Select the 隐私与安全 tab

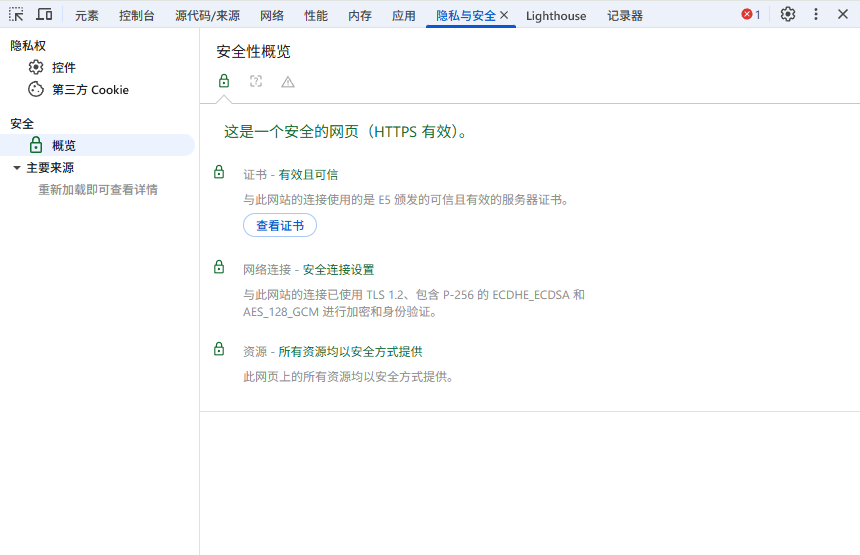click(x=466, y=15)
